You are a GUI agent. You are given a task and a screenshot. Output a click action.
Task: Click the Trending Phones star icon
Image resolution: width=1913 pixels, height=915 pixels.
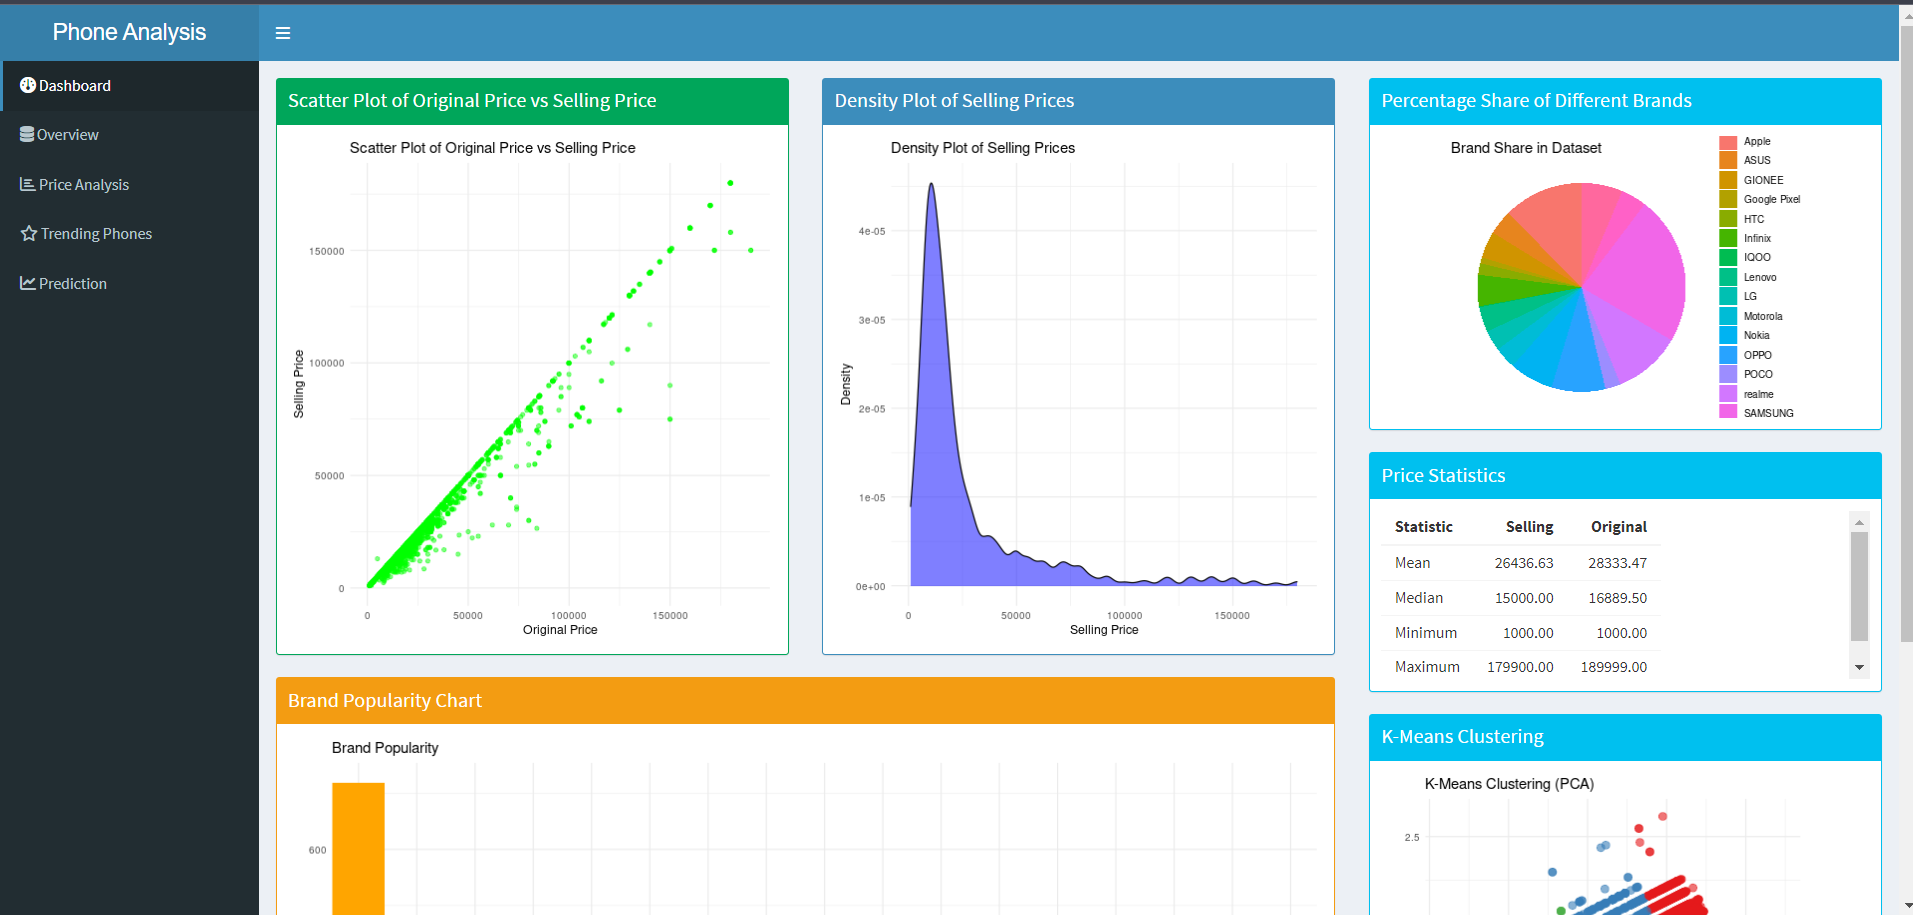28,234
